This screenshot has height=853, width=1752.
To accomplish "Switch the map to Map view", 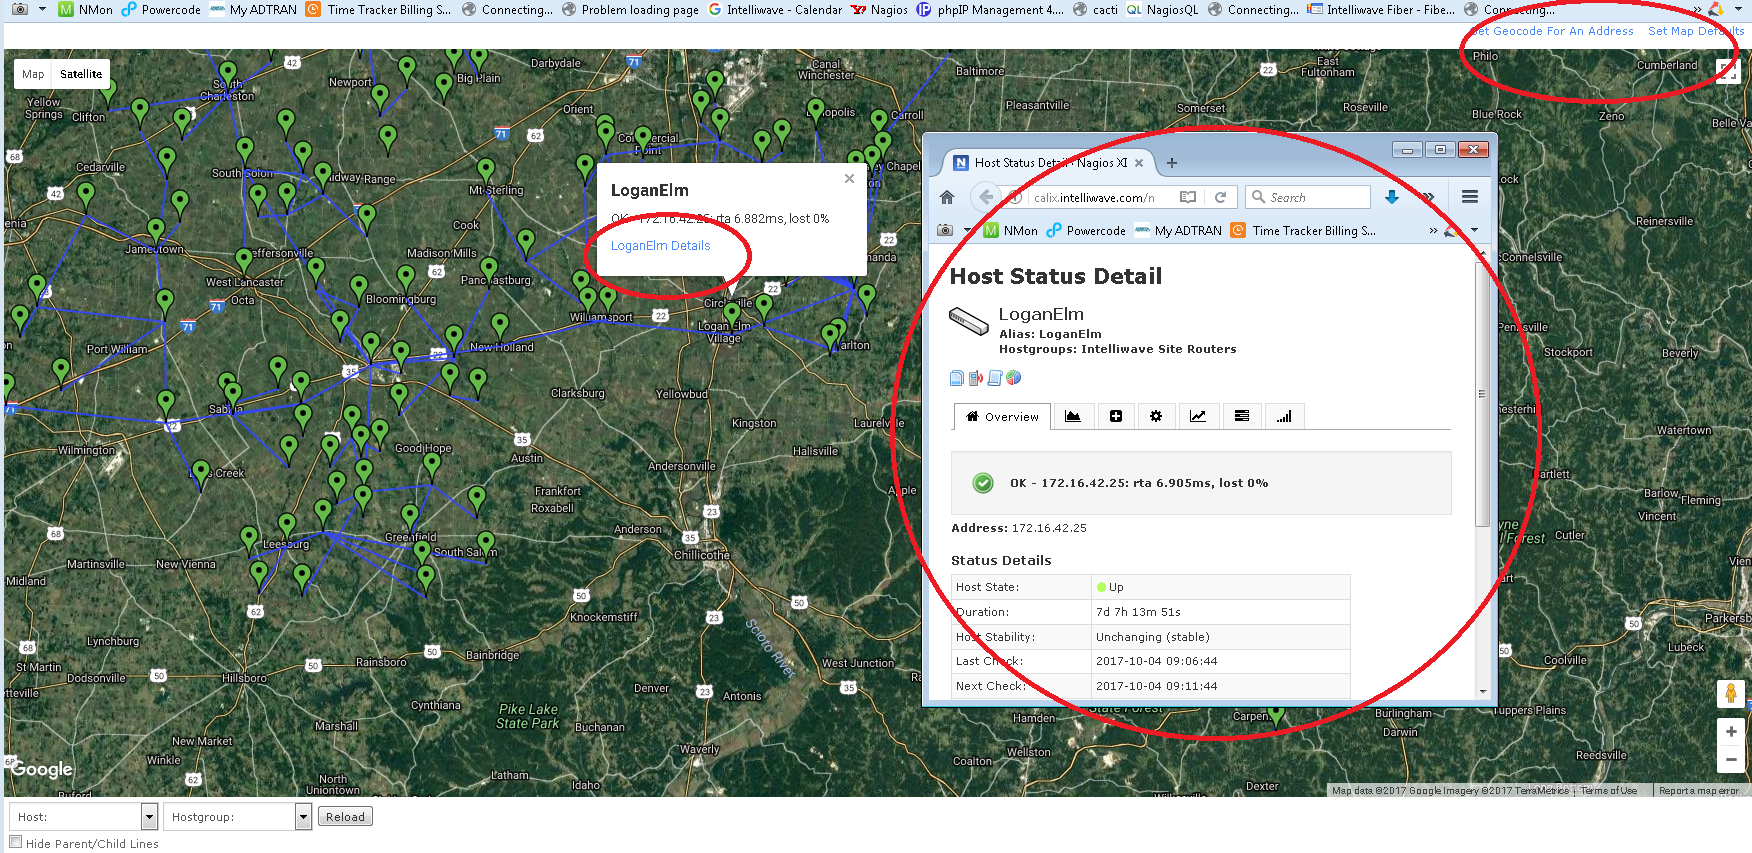I will coord(33,74).
